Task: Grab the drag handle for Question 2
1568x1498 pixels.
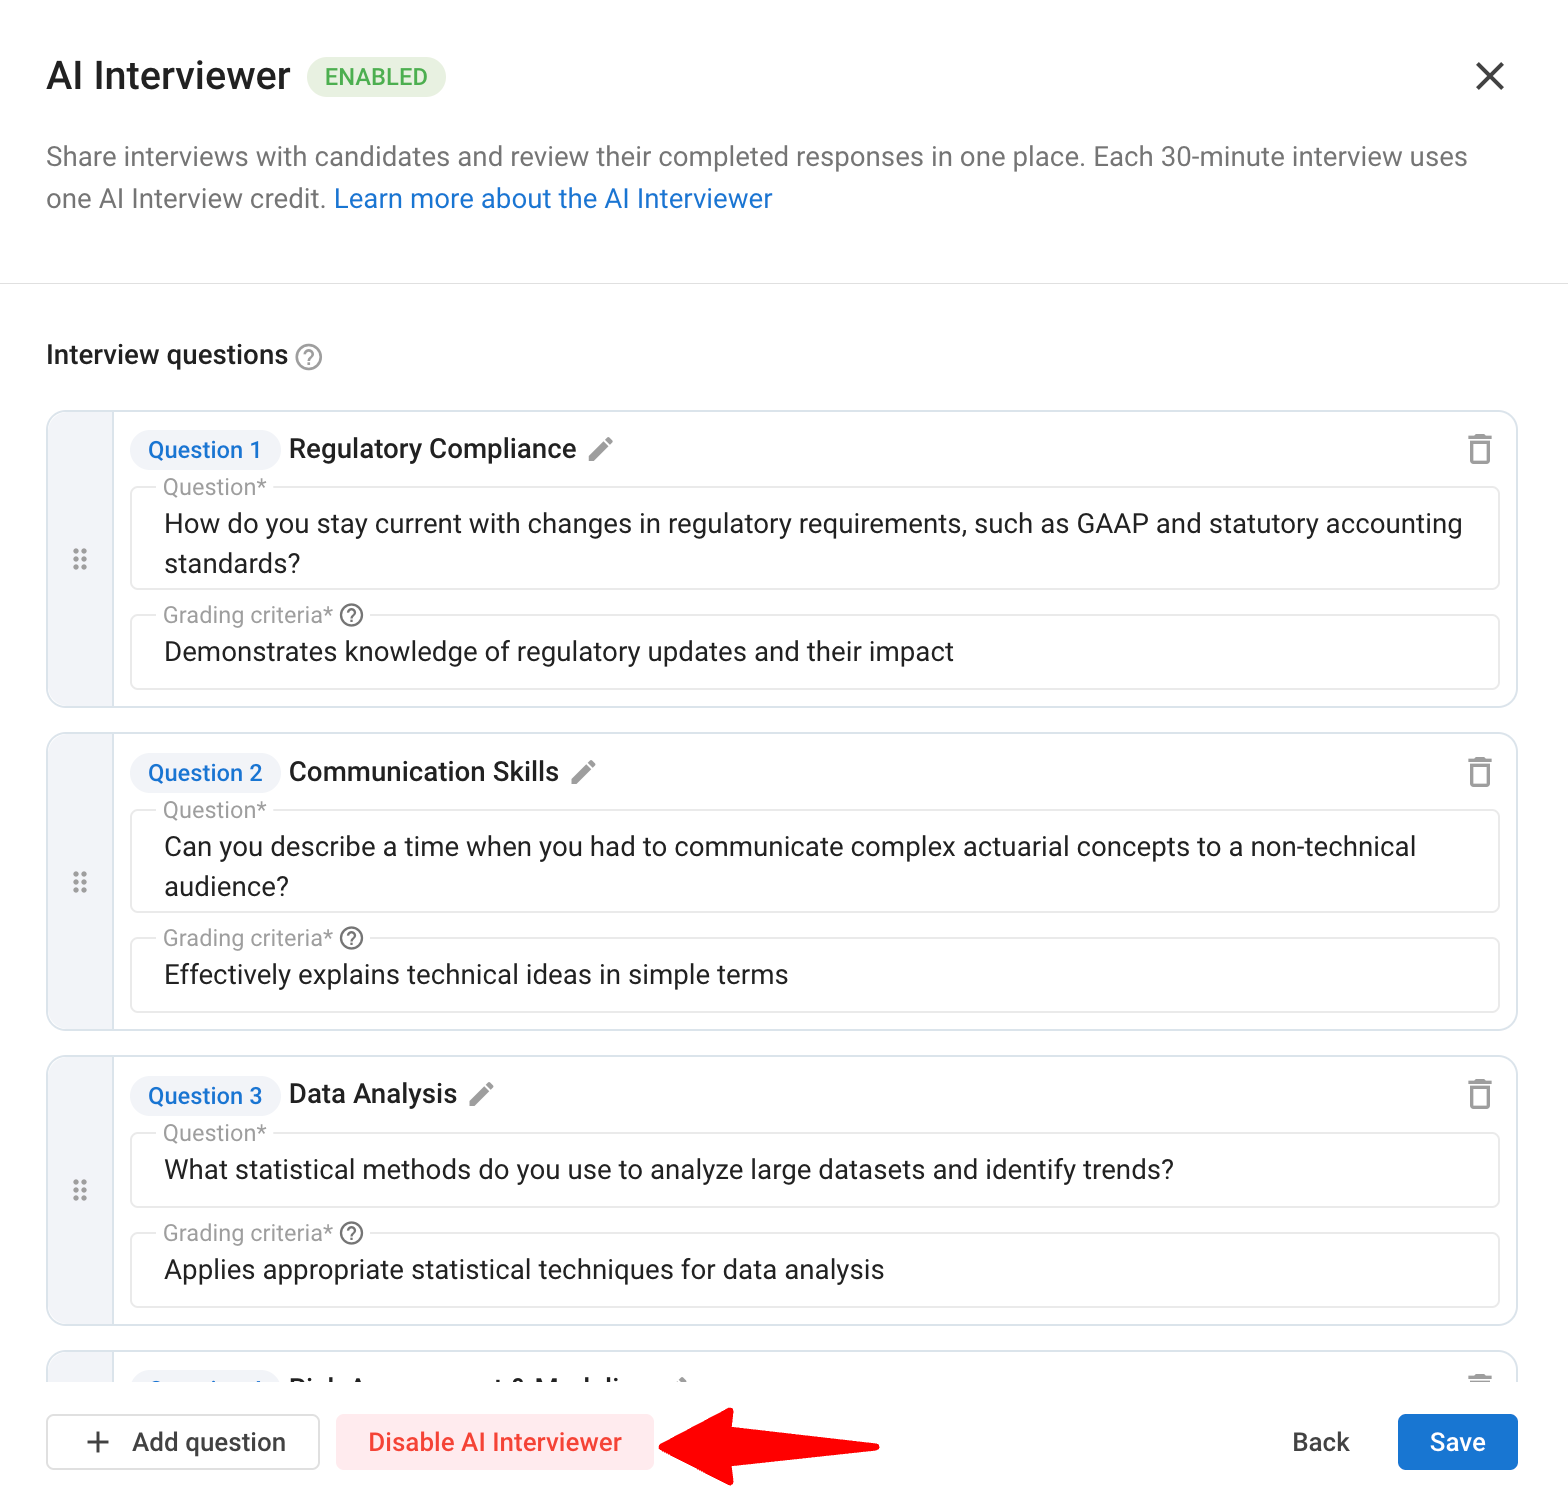Action: point(80,882)
